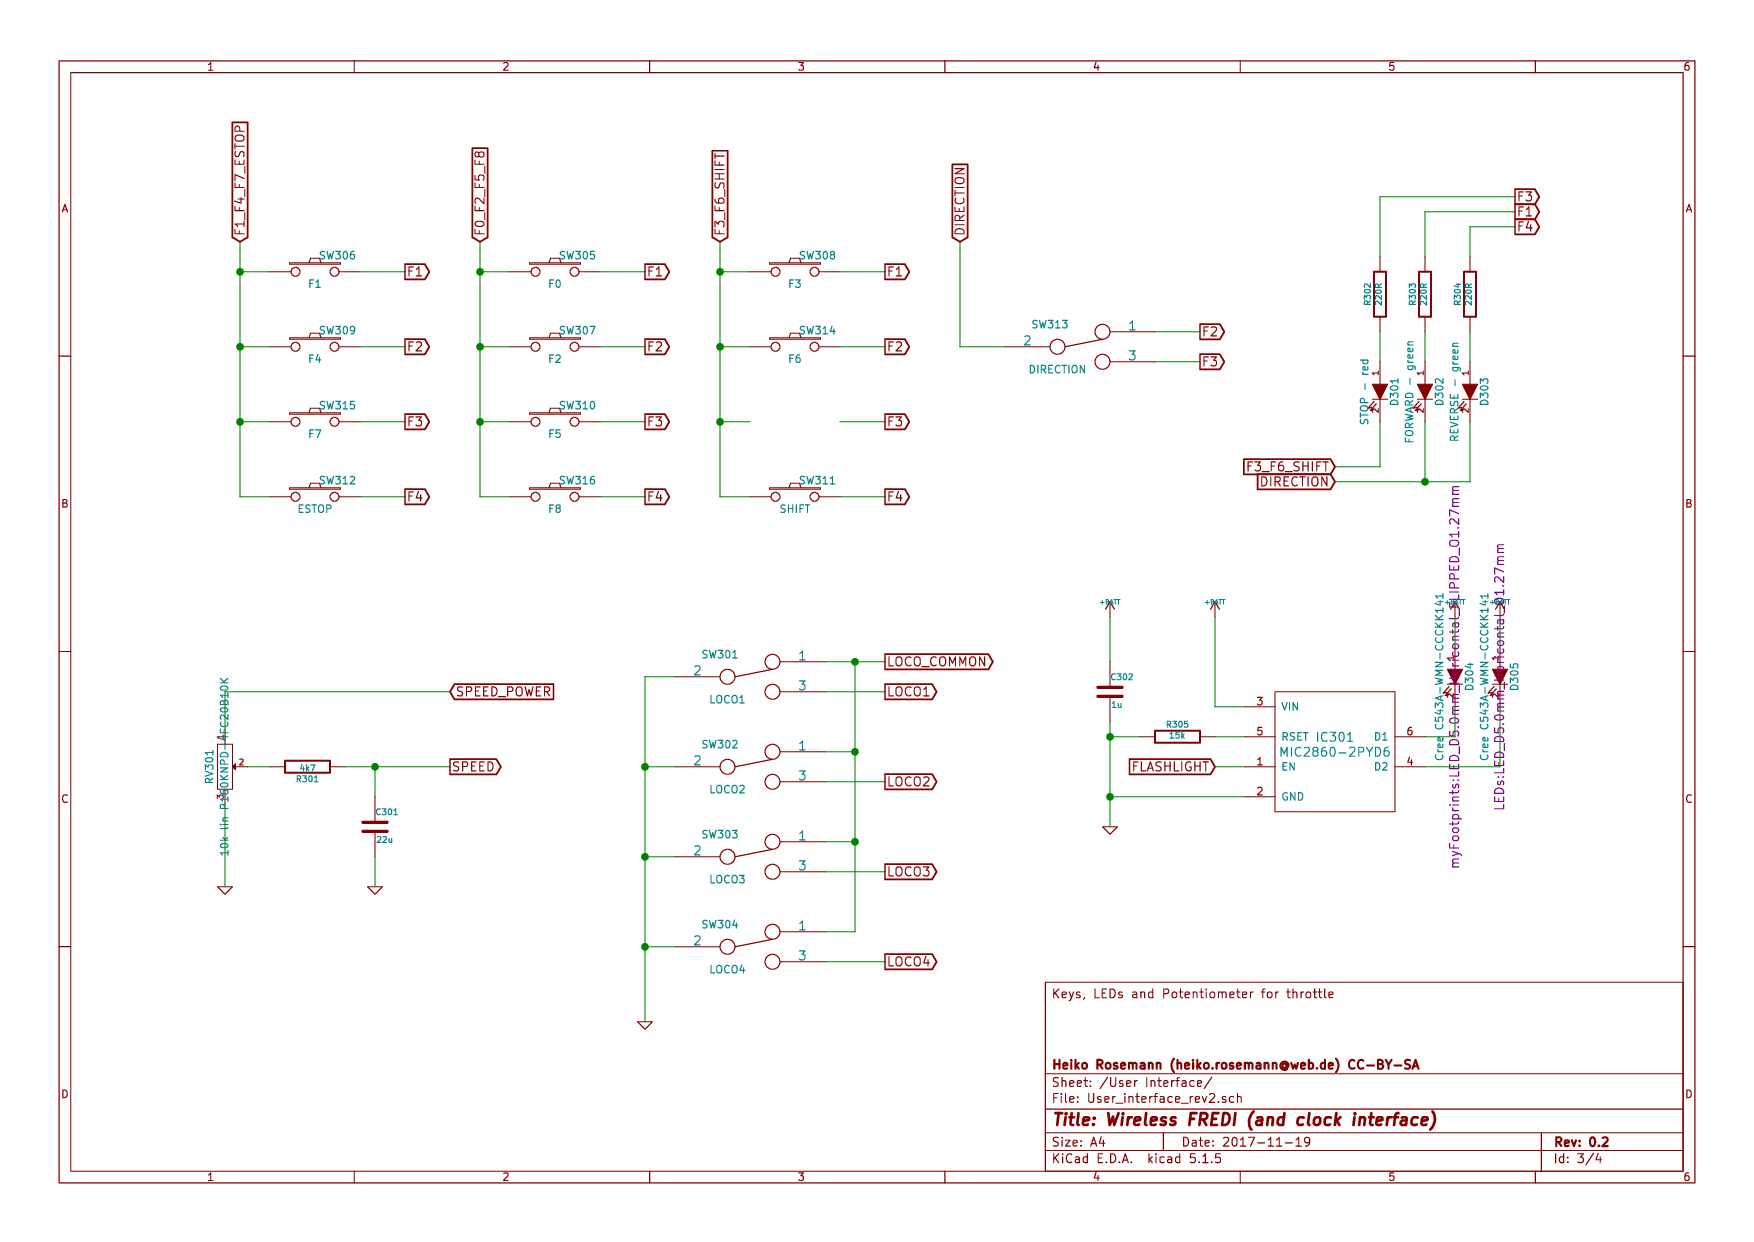This screenshot has width=1754, height=1242.
Task: Select the LOCO3 net label
Action: coord(911,871)
